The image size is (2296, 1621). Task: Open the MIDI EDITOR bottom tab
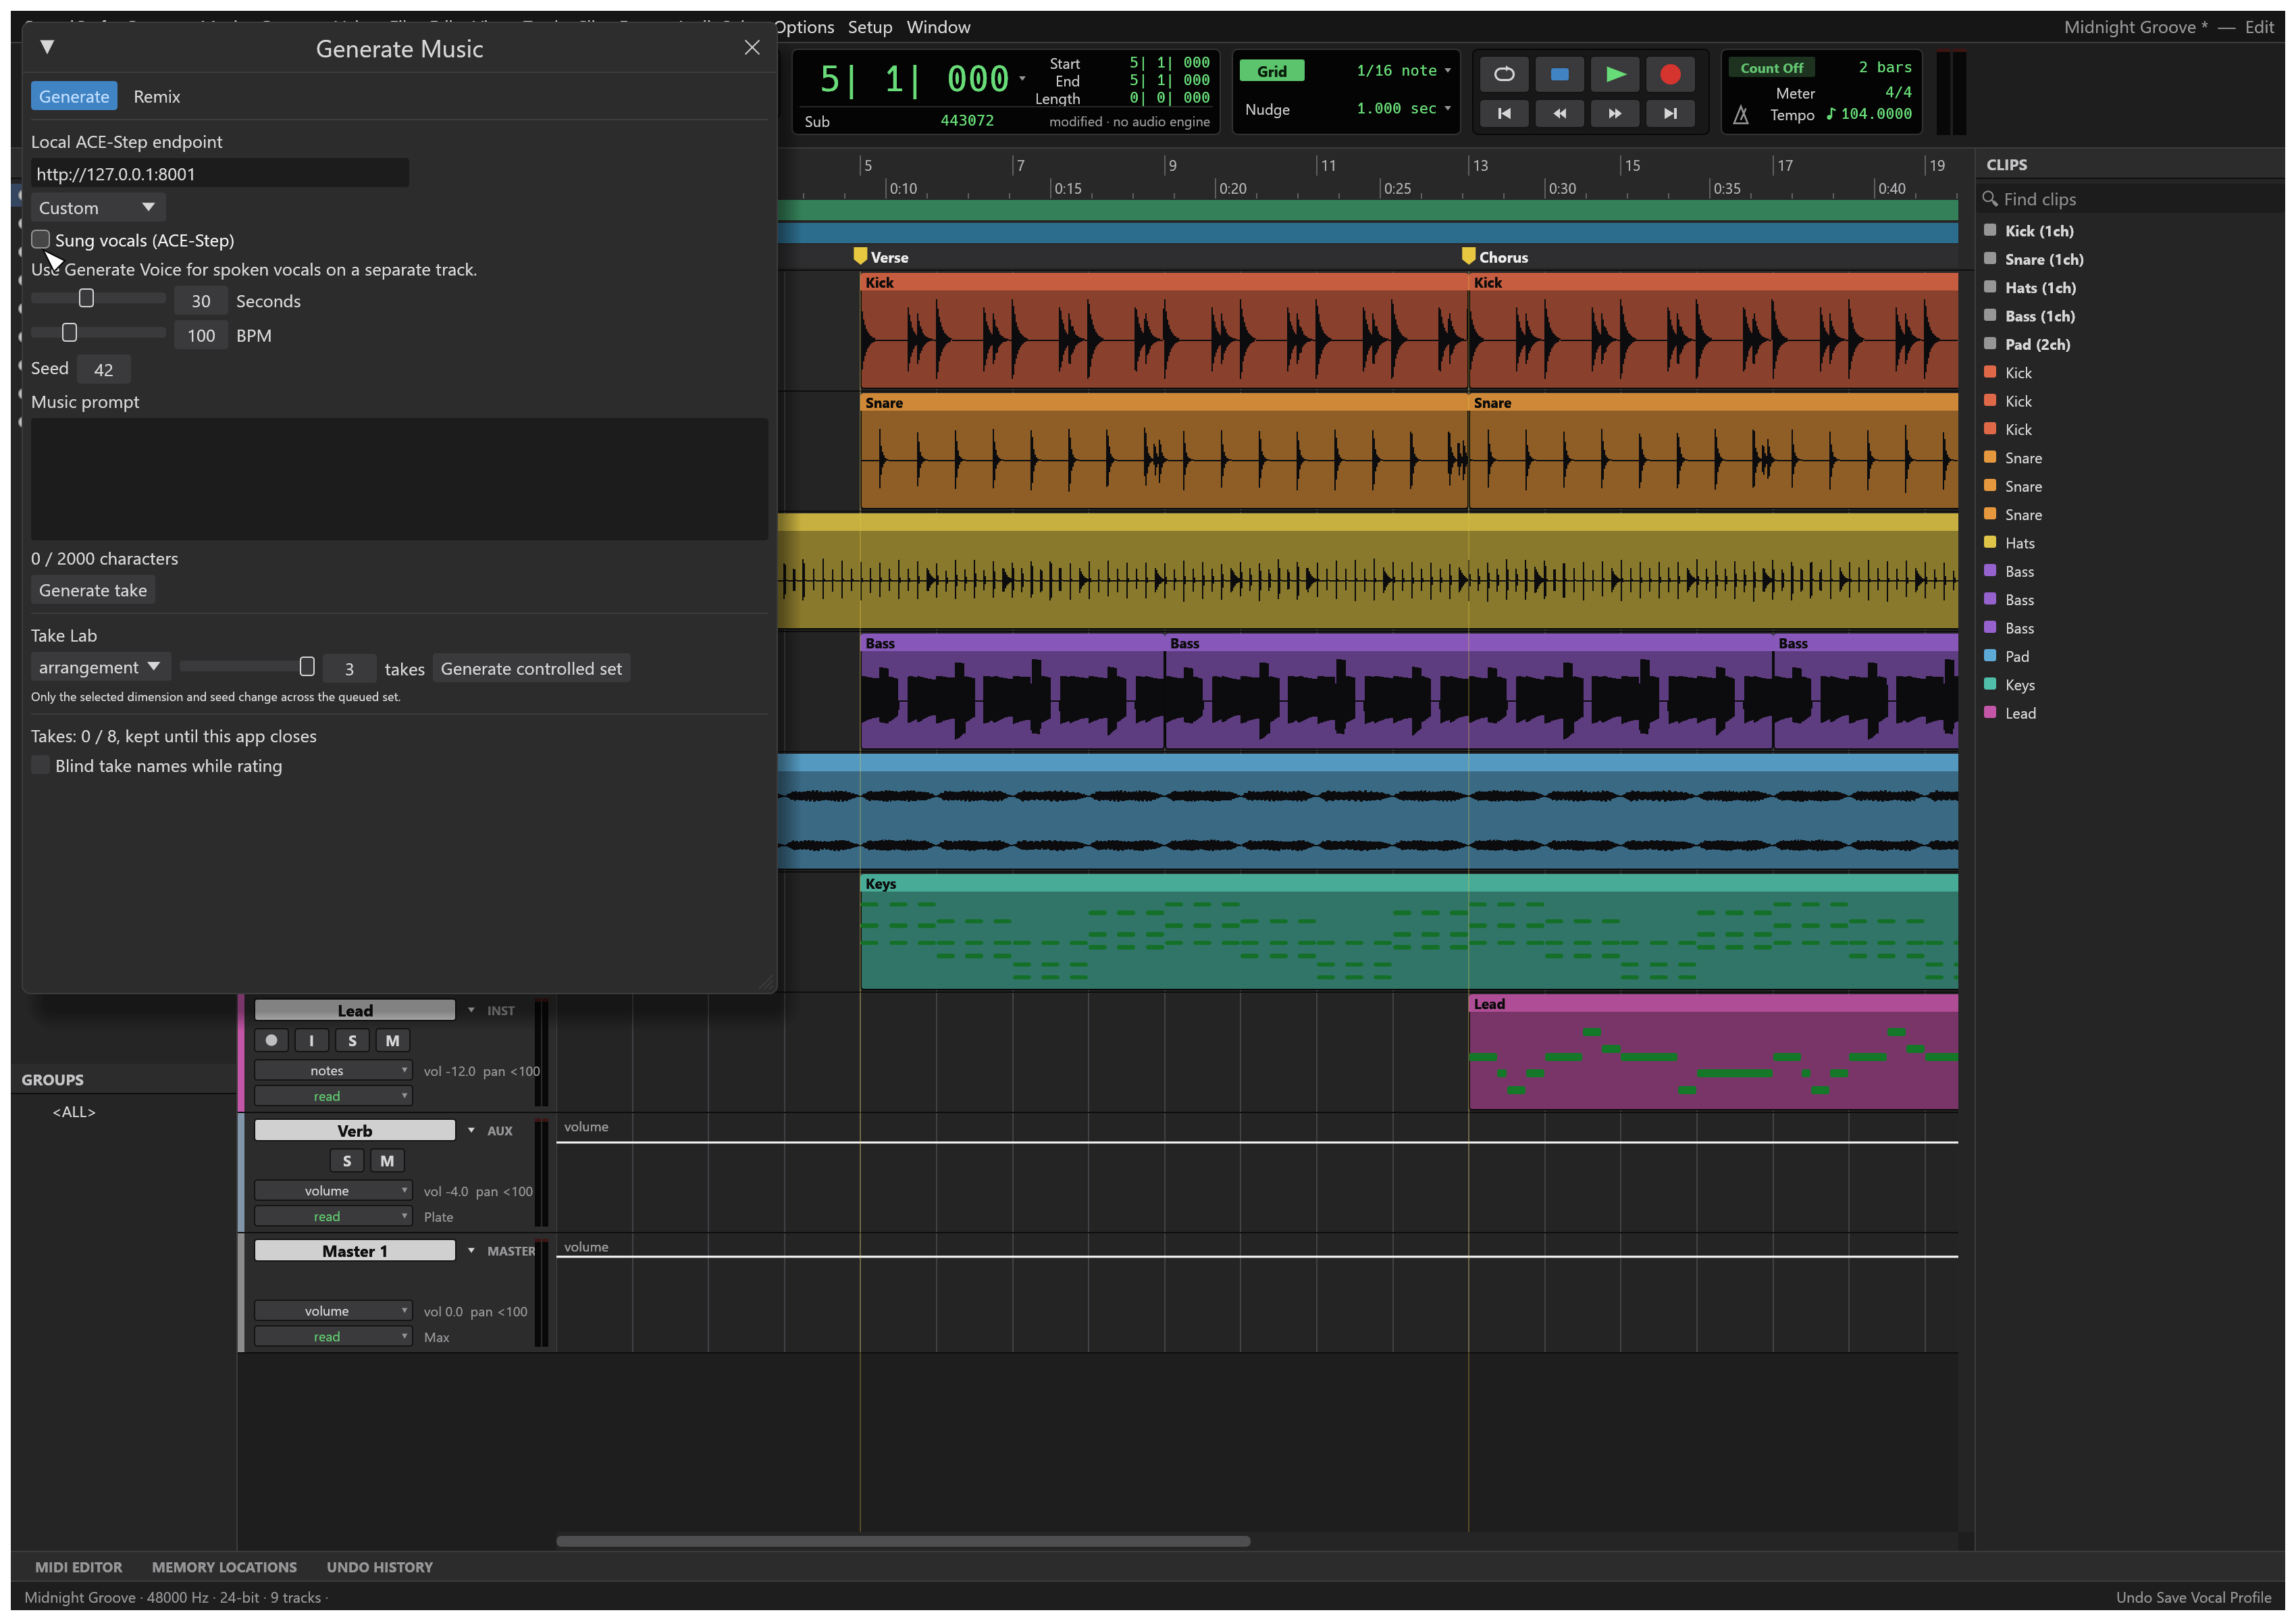point(78,1567)
